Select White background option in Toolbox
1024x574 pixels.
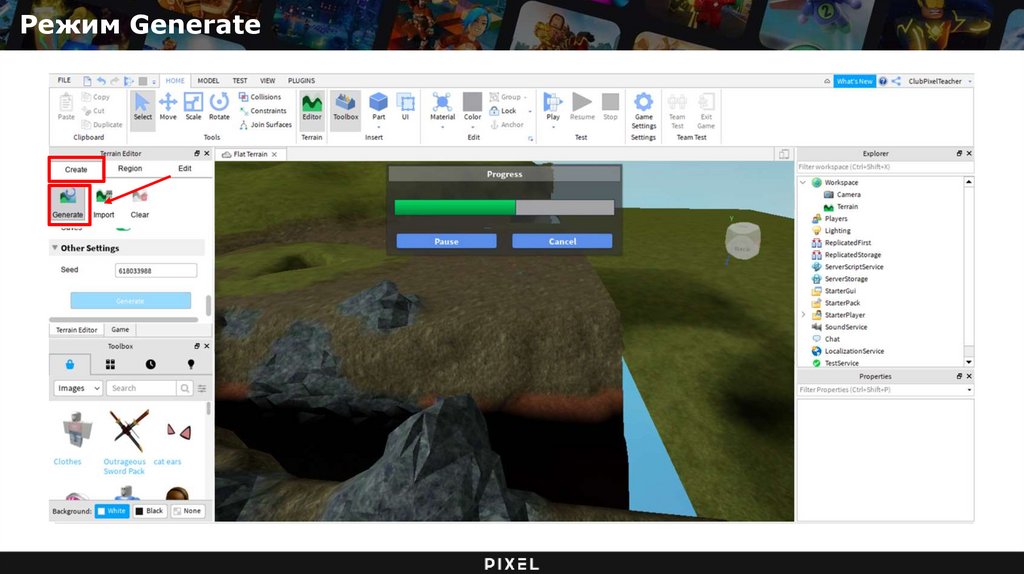point(111,511)
